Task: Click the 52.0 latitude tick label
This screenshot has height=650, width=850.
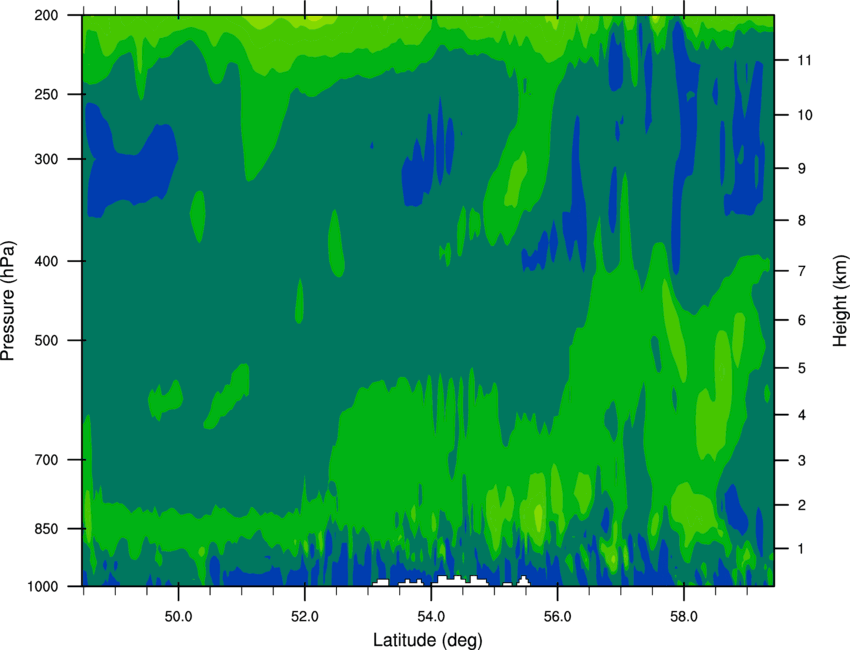Action: coord(305,617)
